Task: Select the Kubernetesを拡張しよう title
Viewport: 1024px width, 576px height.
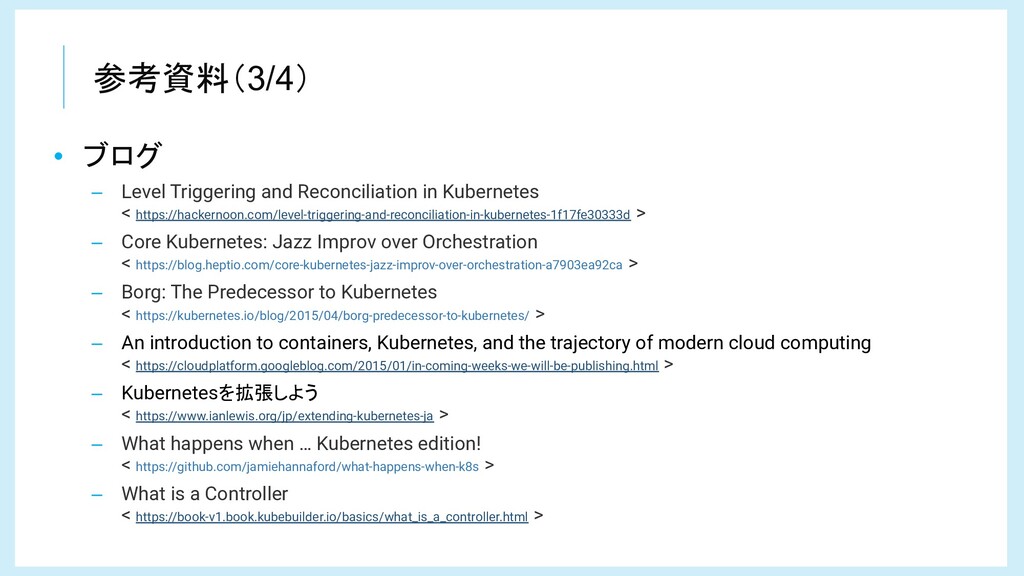Action: 220,392
